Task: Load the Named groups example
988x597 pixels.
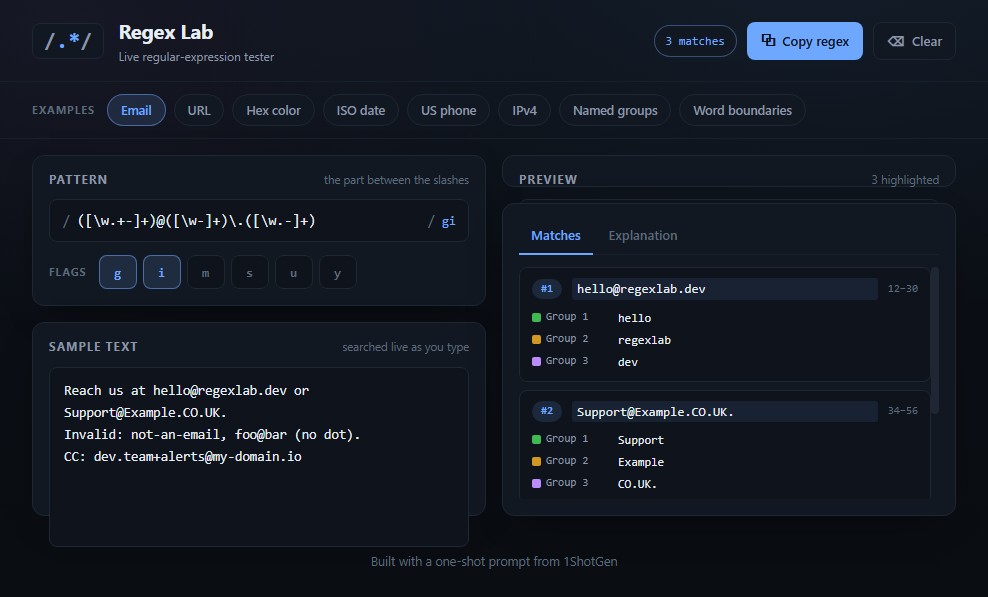Action: pos(615,110)
